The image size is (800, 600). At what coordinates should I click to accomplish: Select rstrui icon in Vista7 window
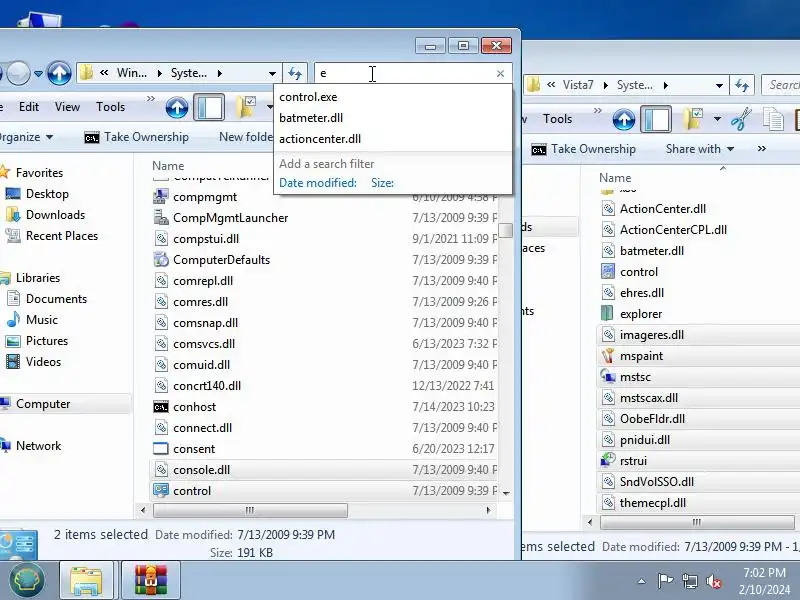click(x=607, y=460)
